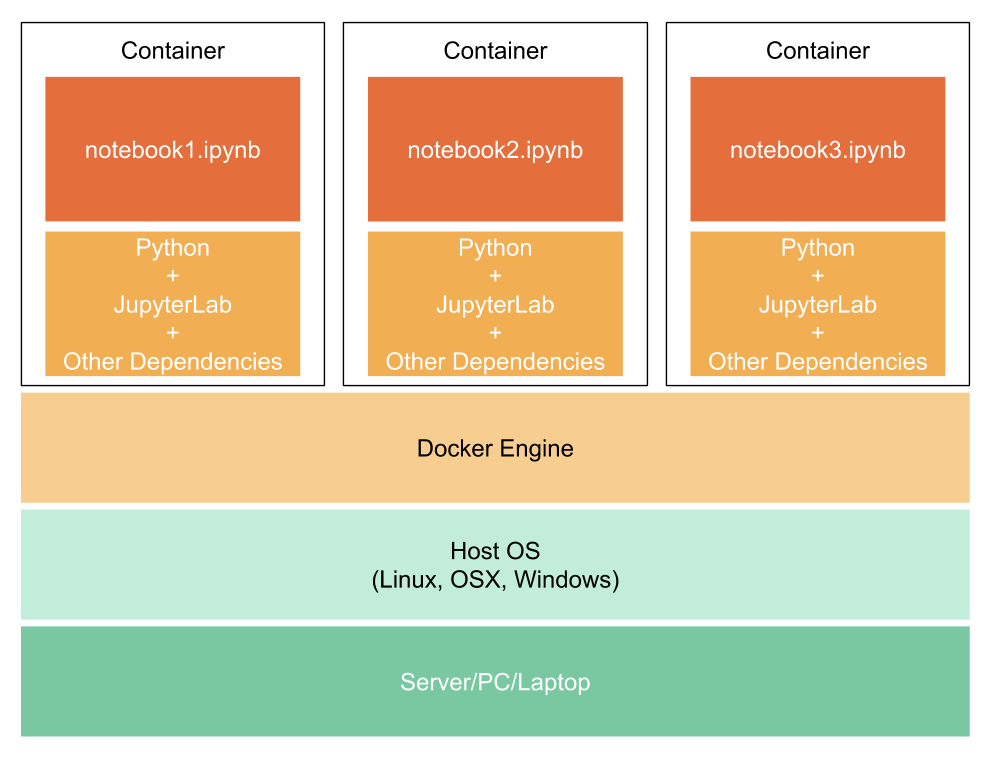
Task: Select the notebook1.ipynb block
Action: tap(172, 148)
